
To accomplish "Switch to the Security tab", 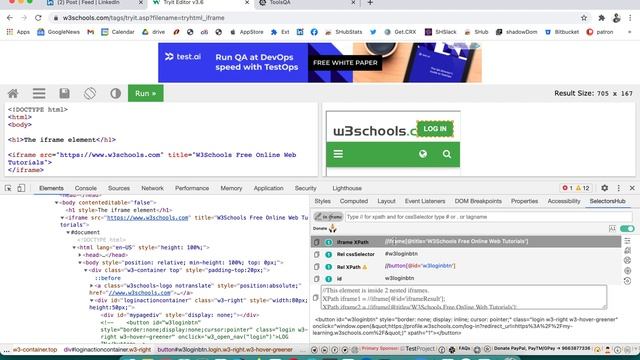I will coord(305,188).
